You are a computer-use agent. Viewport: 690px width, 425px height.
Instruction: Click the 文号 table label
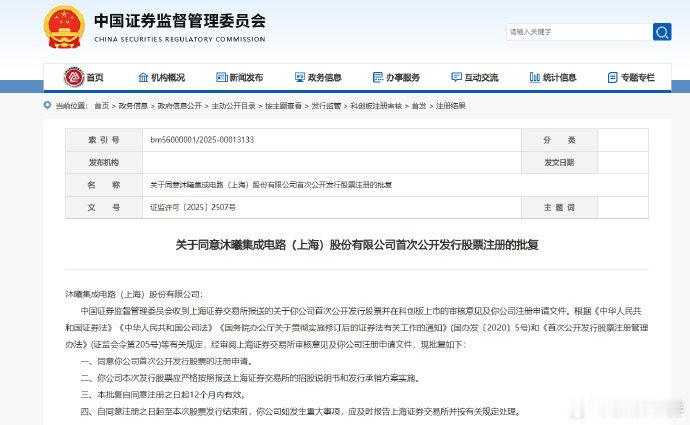pyautogui.click(x=104, y=207)
